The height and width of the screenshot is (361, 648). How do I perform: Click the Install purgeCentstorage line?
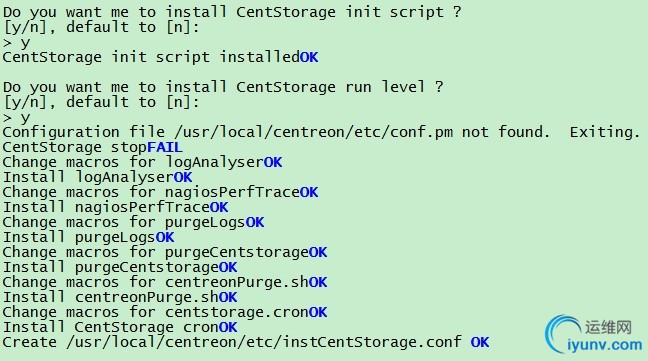click(x=120, y=267)
